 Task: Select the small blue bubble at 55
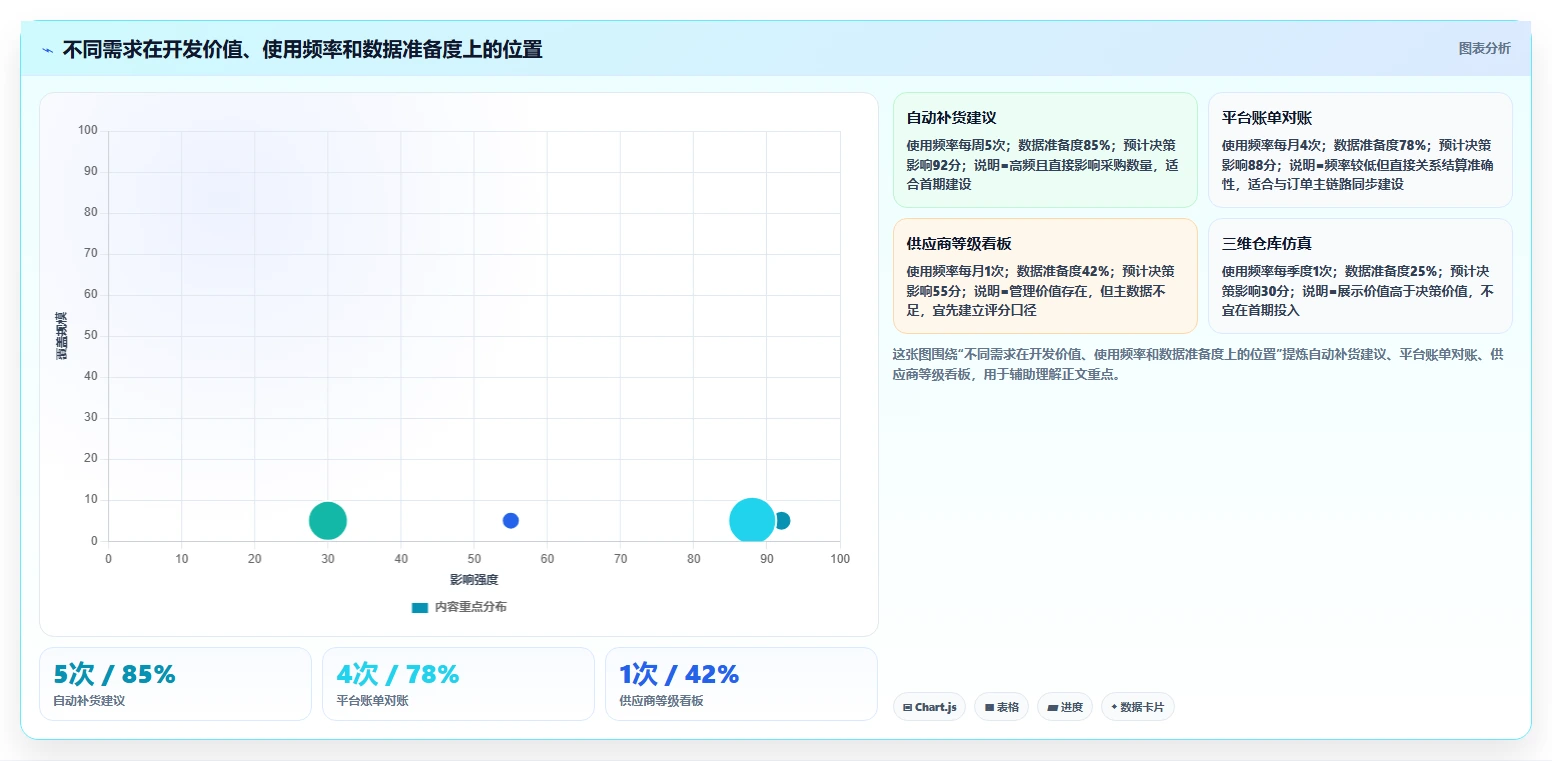pyautogui.click(x=510, y=520)
